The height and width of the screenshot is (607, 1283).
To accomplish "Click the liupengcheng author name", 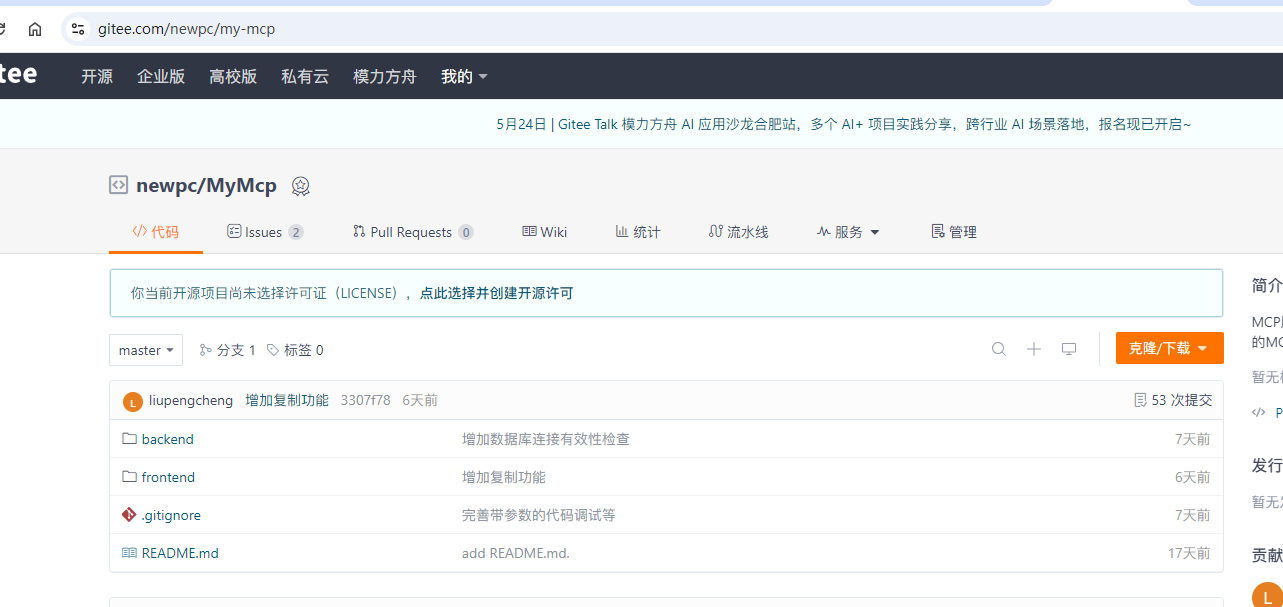I will click(191, 400).
